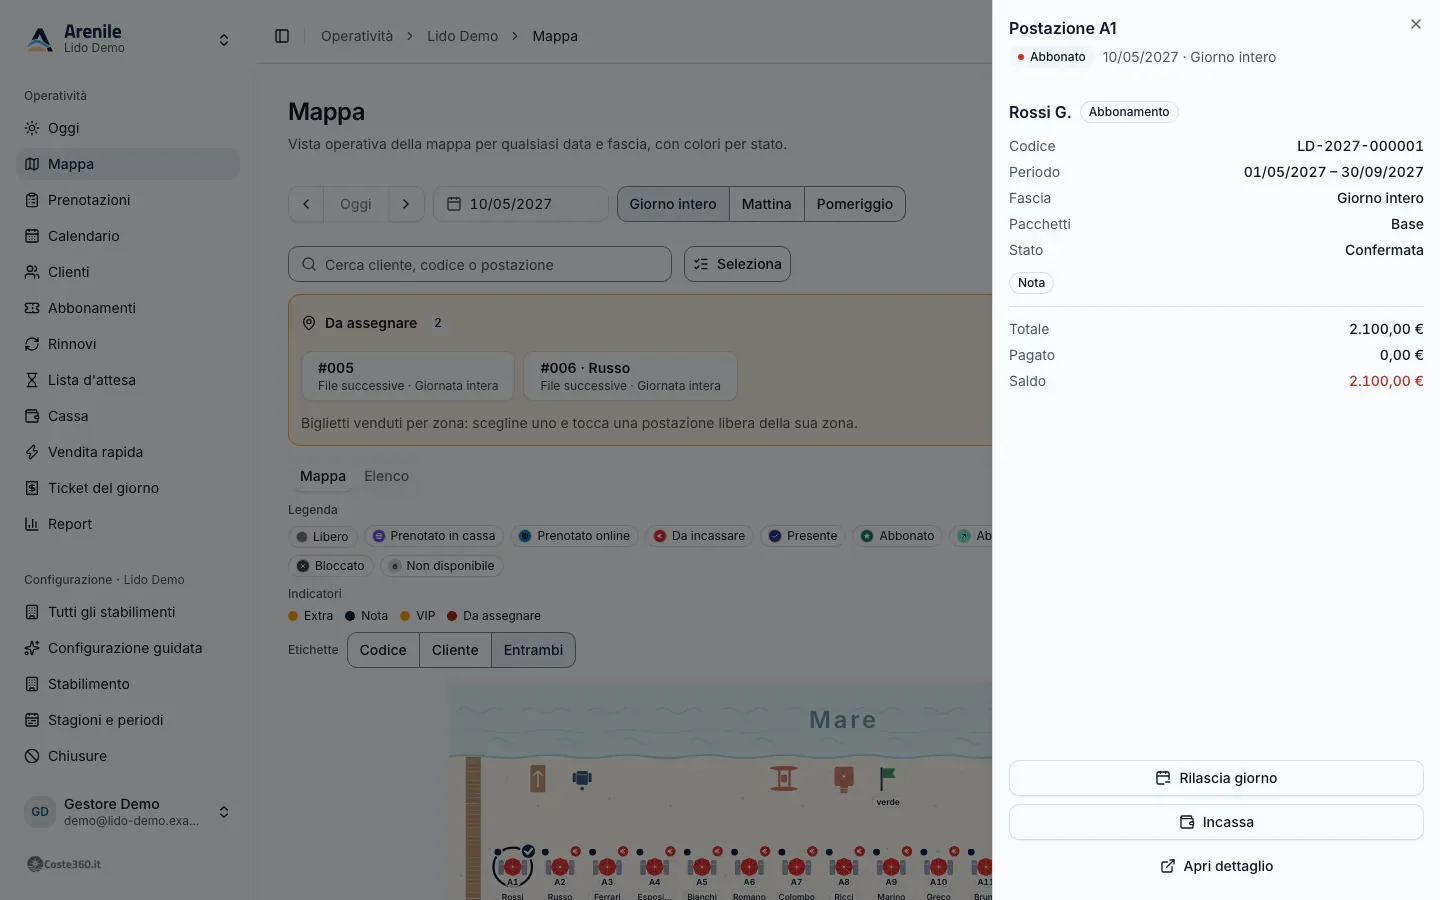Go to the previous day
The image size is (1440, 900).
pos(306,204)
